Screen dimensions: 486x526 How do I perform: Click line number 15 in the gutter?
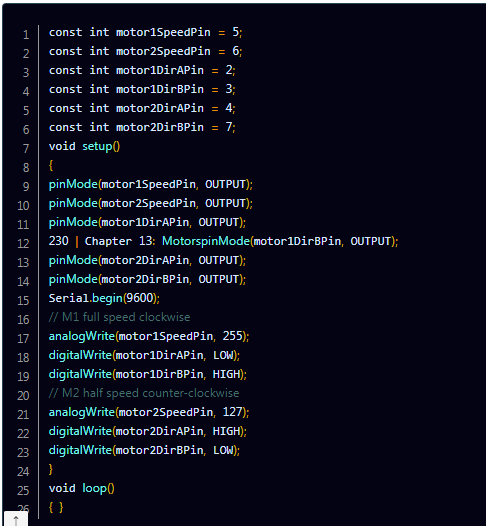pos(23,301)
